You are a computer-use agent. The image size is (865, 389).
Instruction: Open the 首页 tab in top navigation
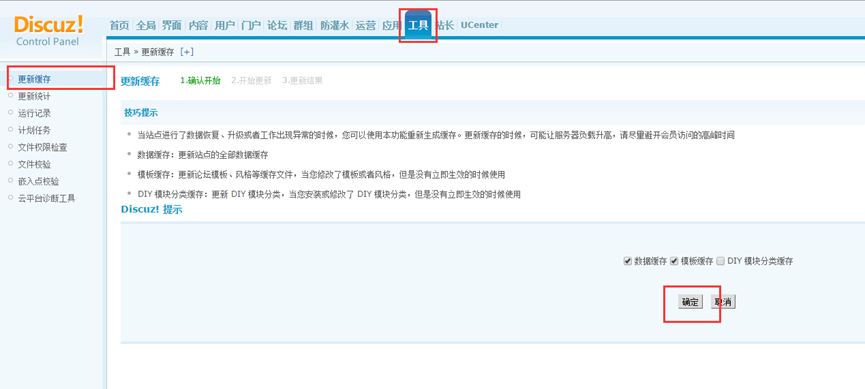(x=119, y=25)
